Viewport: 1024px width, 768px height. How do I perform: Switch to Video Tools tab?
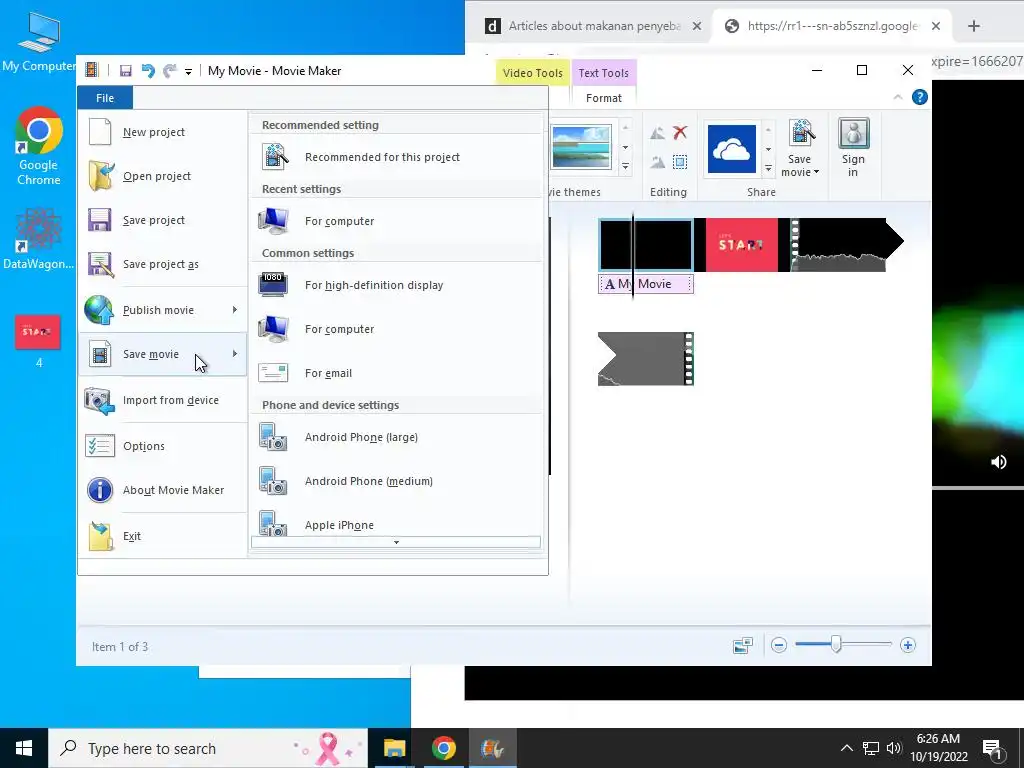(532, 72)
